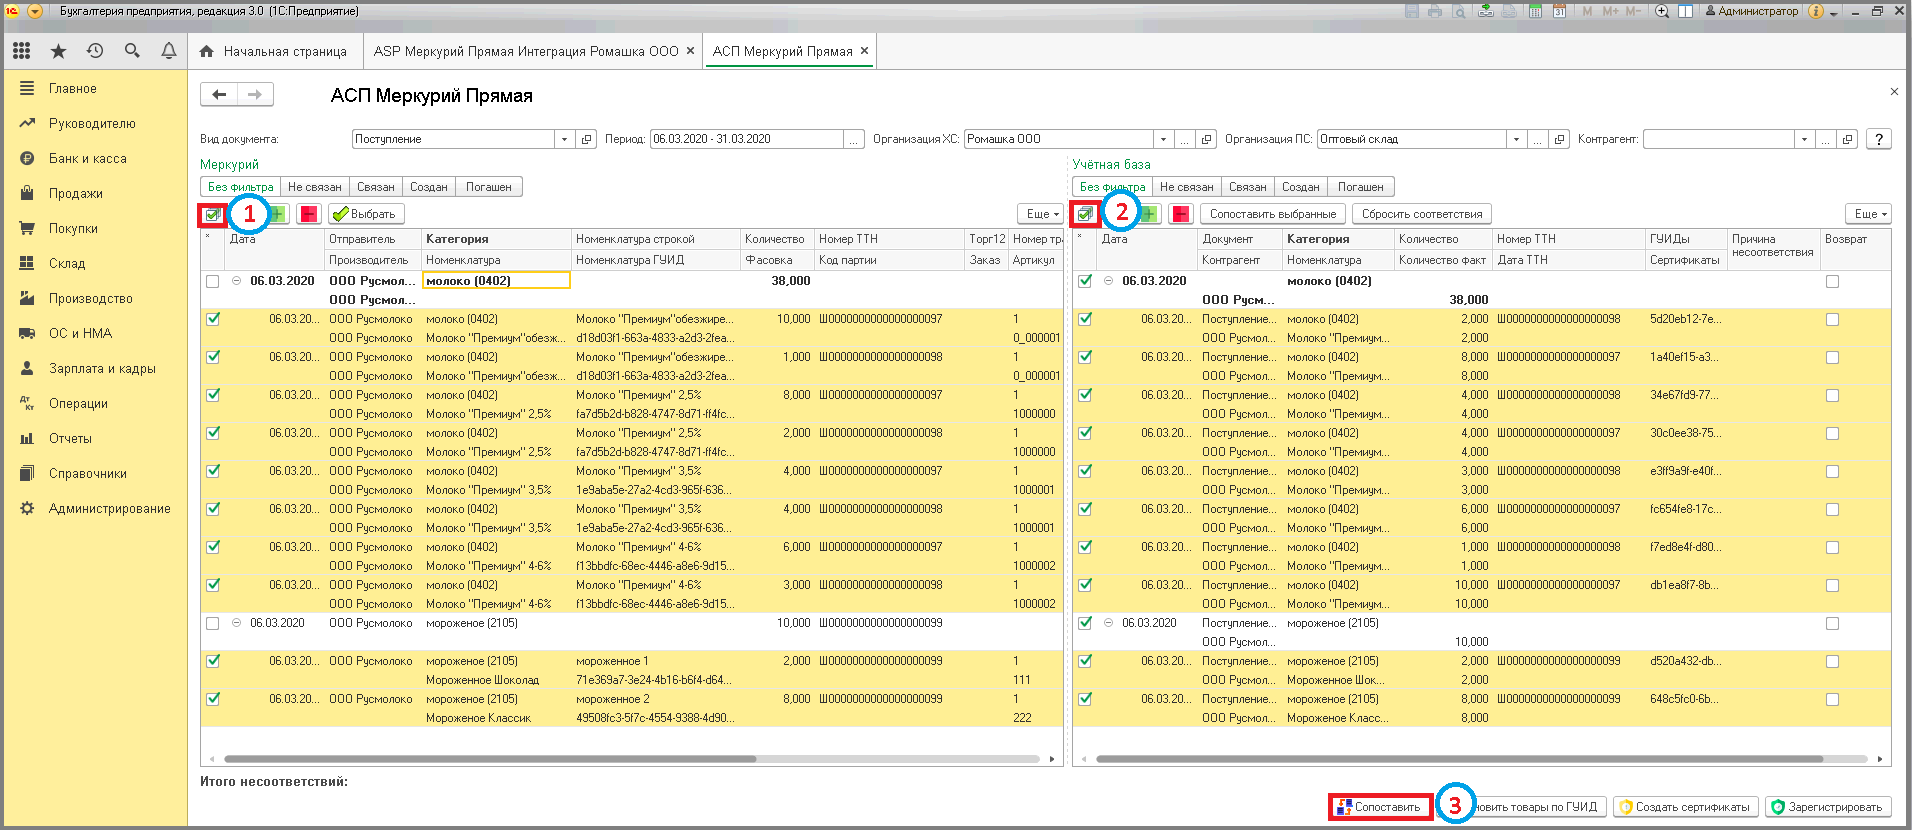Switch to ASP Меркурий Прямая Интеграция Ромашка tab

coord(533,51)
